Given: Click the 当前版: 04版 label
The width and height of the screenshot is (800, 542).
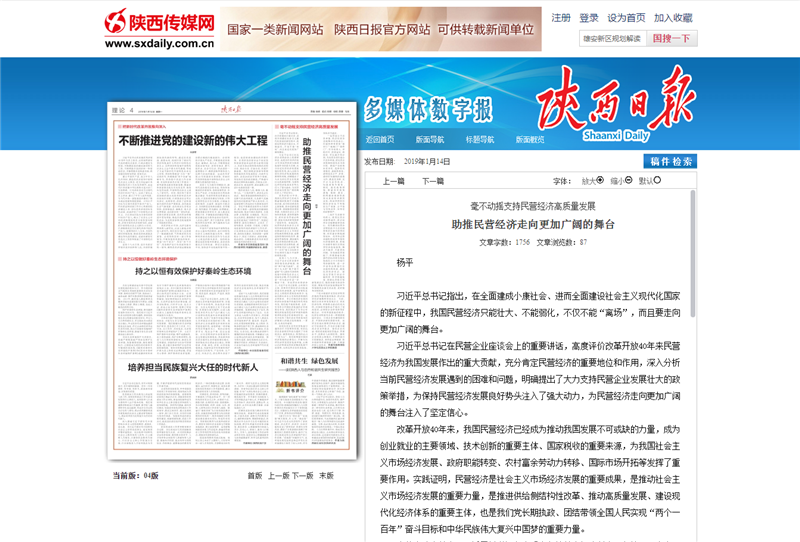Looking at the screenshot, I should point(136,476).
